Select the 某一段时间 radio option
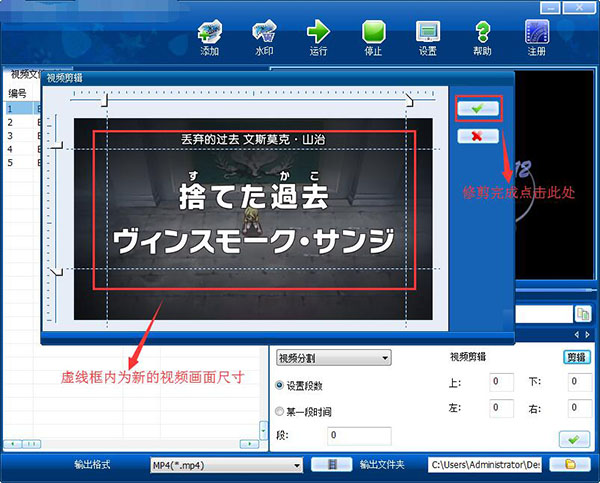600x483 pixels. [280, 411]
